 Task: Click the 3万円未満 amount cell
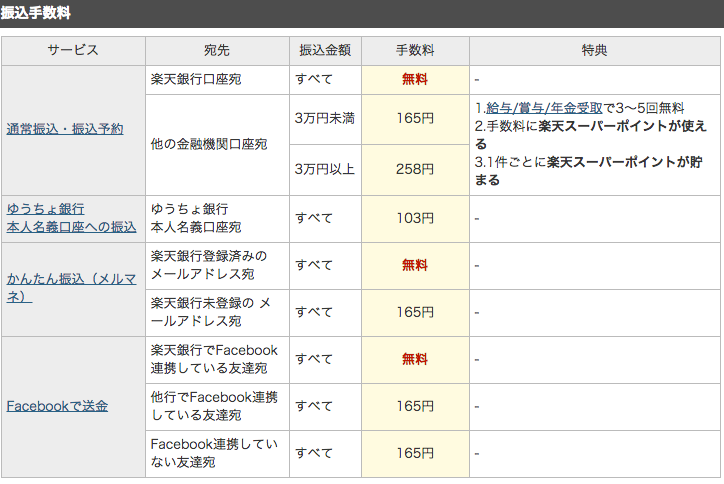click(325, 119)
